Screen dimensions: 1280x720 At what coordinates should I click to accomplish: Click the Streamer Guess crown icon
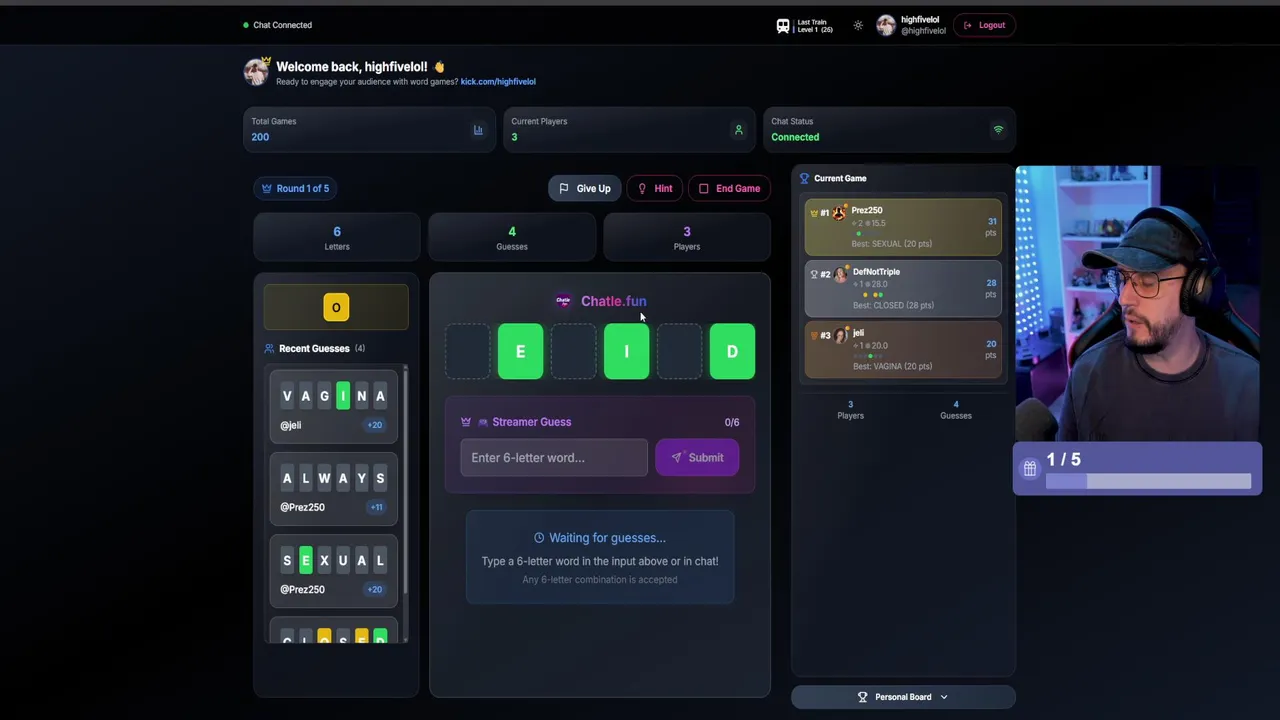click(465, 422)
